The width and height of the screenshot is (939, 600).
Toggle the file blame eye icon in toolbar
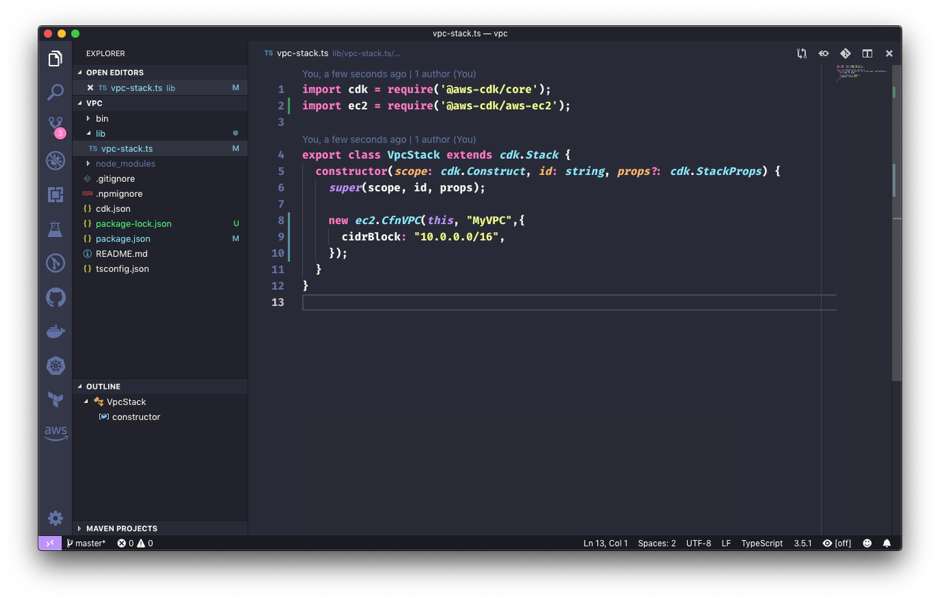823,54
